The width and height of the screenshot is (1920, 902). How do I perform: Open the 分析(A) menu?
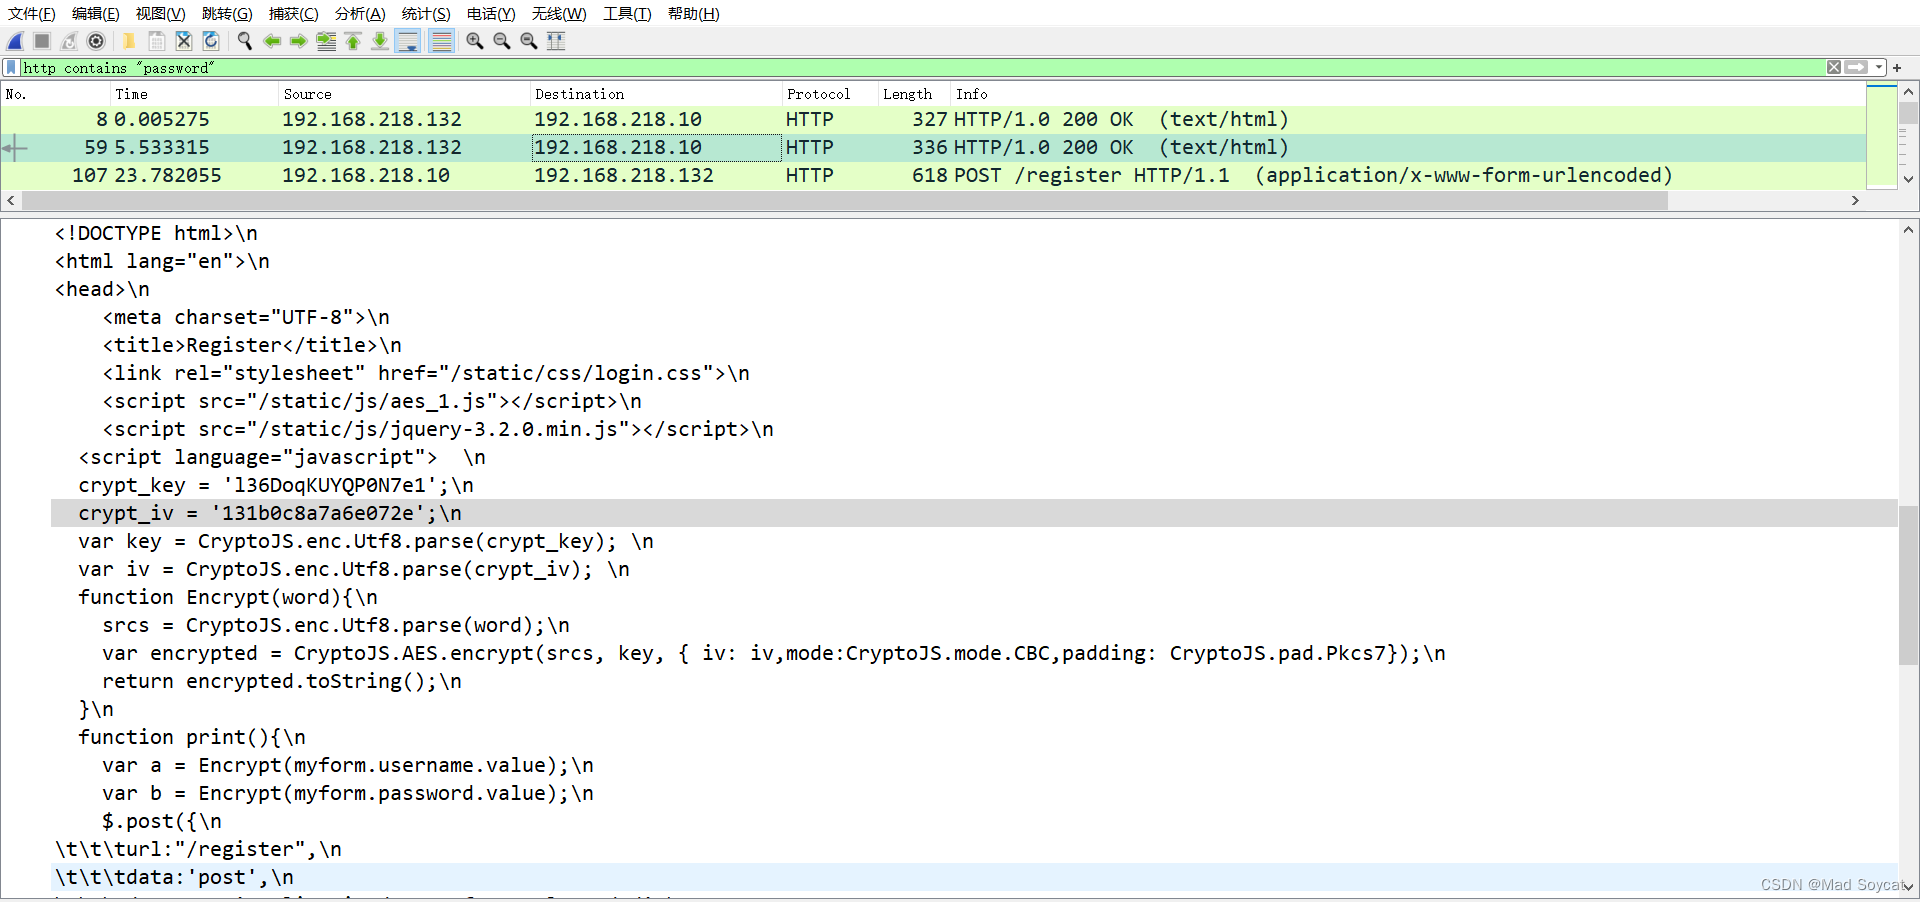tap(360, 13)
